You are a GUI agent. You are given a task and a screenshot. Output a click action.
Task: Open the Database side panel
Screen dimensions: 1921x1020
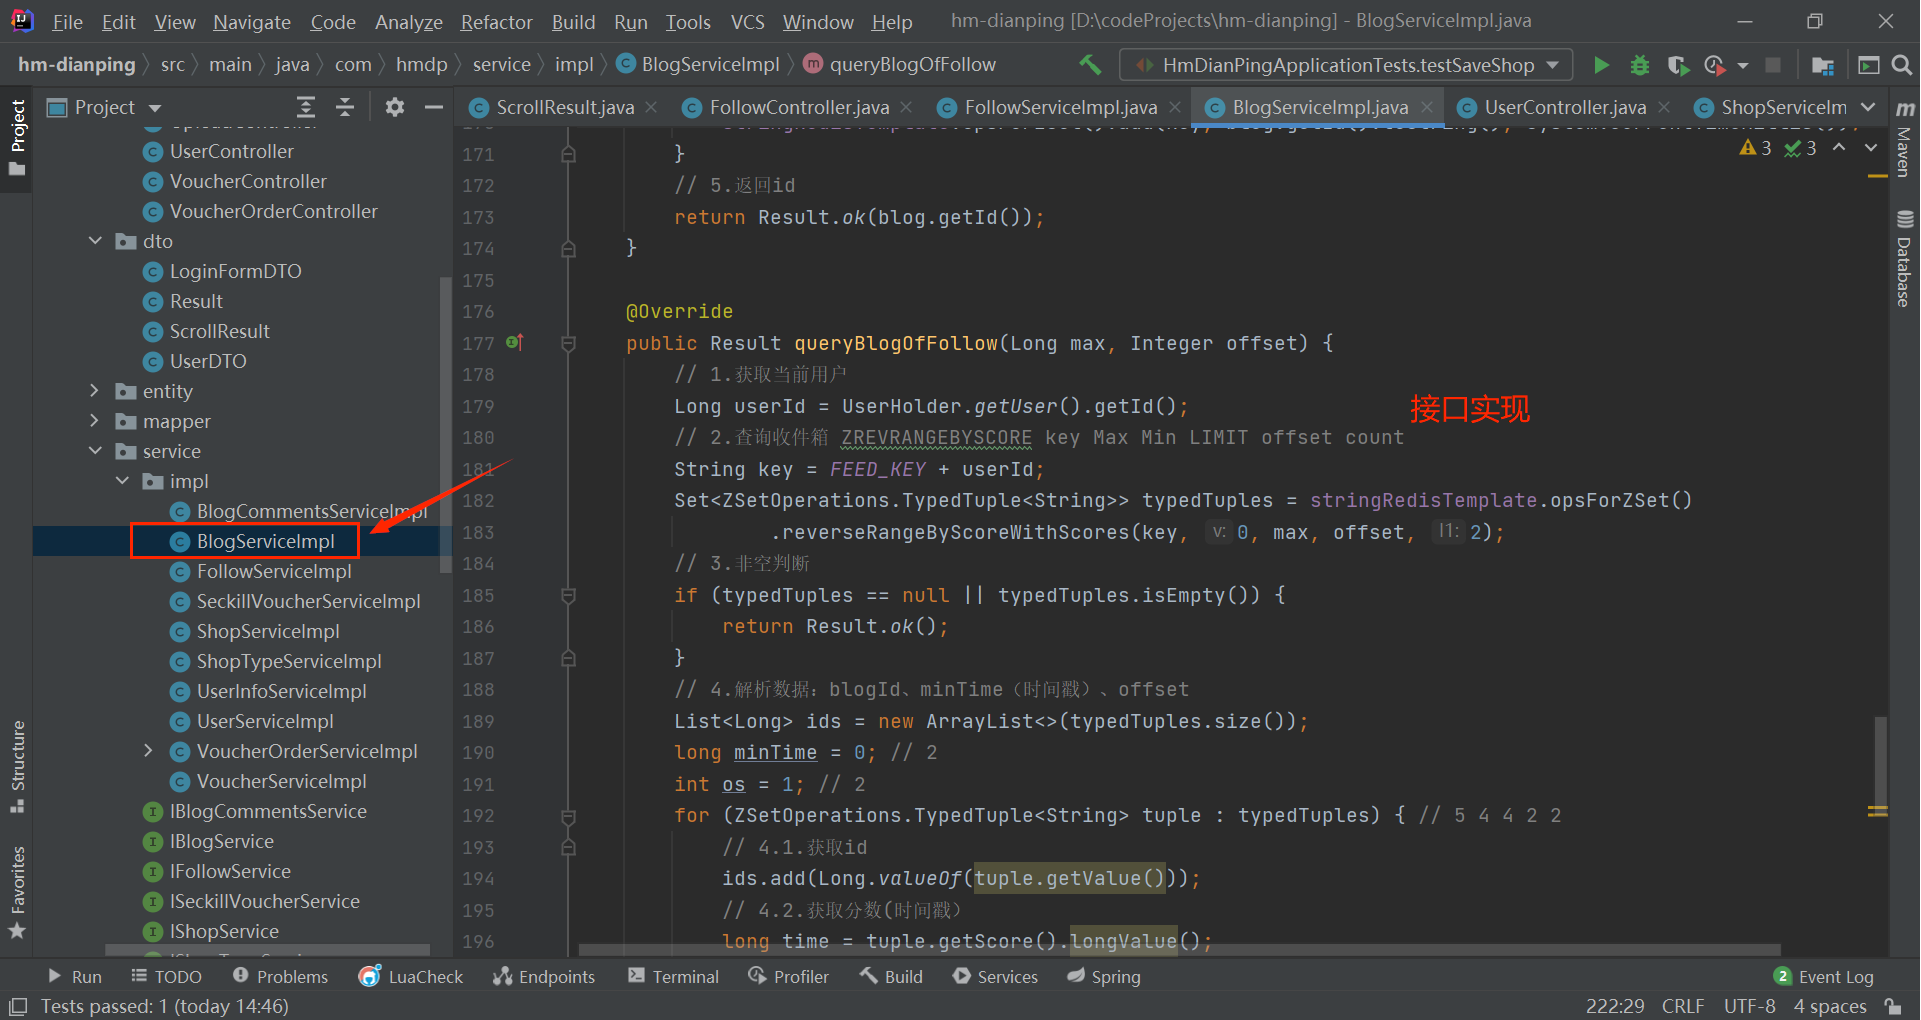tap(1904, 259)
